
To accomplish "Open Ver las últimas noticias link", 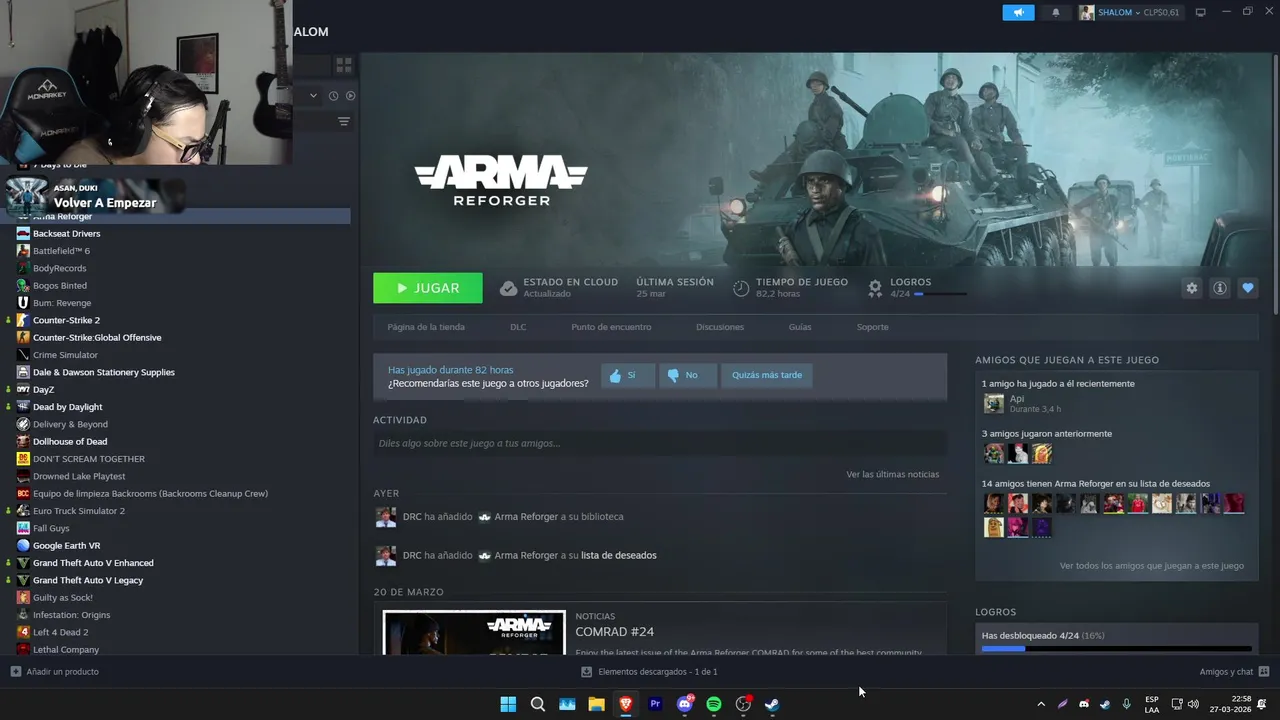I will [893, 474].
